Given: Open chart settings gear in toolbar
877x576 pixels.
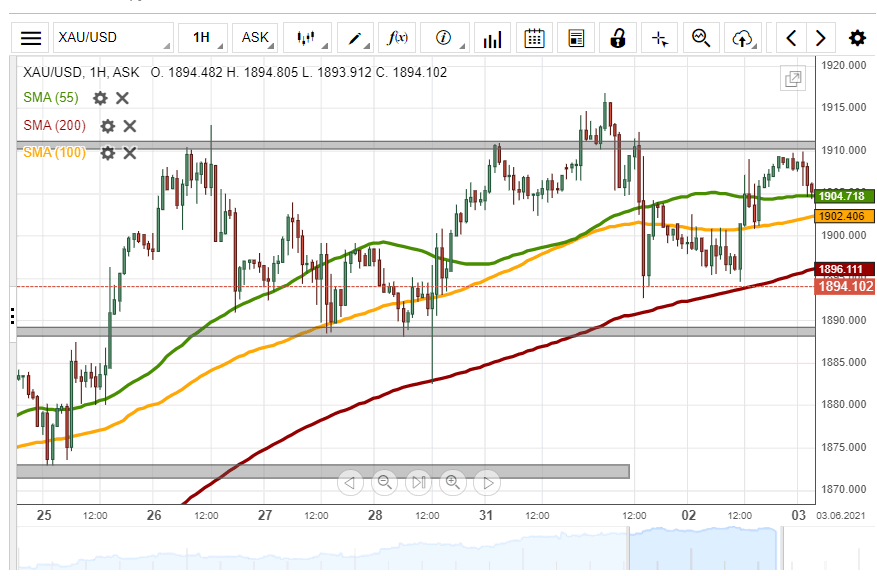Looking at the screenshot, I should pyautogui.click(x=857, y=38).
